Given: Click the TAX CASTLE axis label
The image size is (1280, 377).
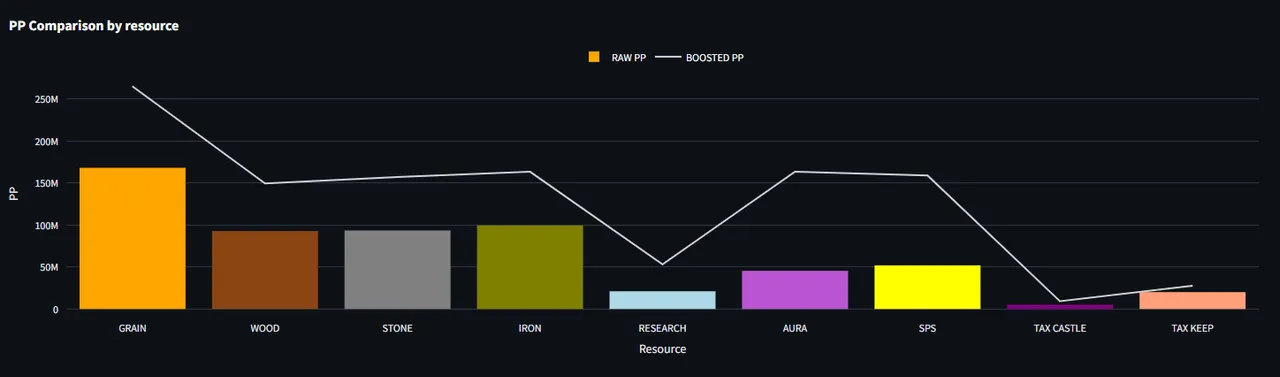Looking at the screenshot, I should [x=1060, y=328].
